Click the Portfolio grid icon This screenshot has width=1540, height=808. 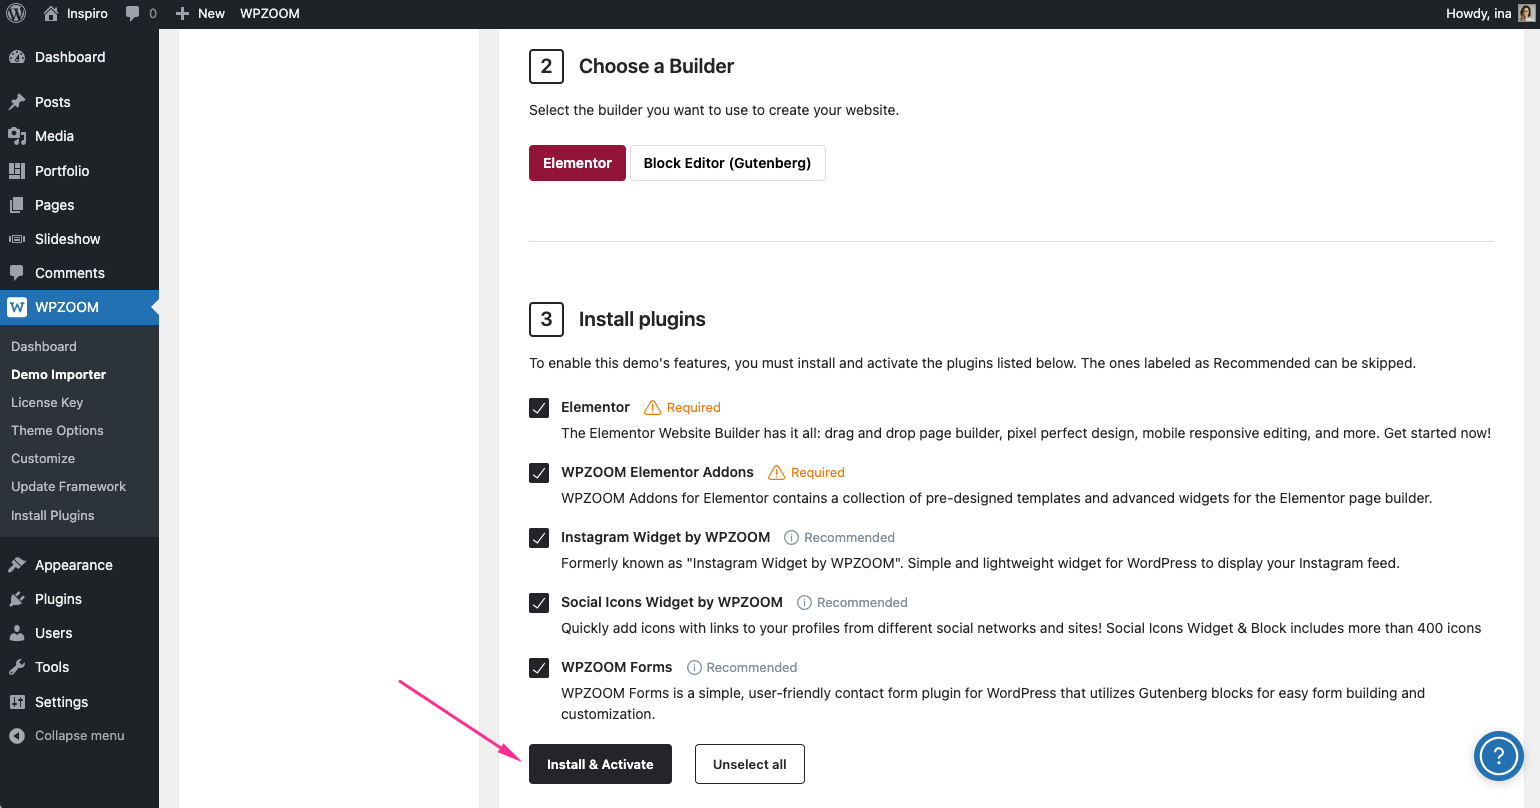pos(17,171)
